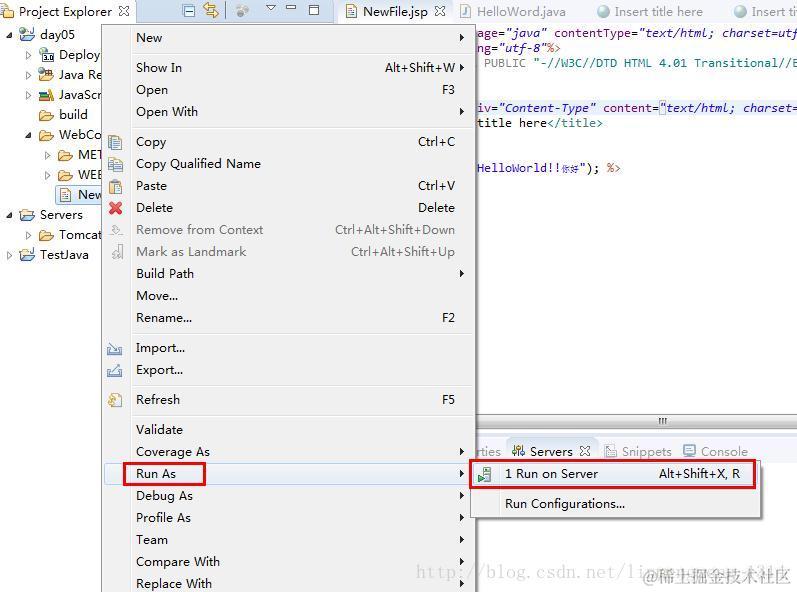Image resolution: width=797 pixels, height=592 pixels.
Task: Click the Export icon in context menu
Action: tap(114, 370)
